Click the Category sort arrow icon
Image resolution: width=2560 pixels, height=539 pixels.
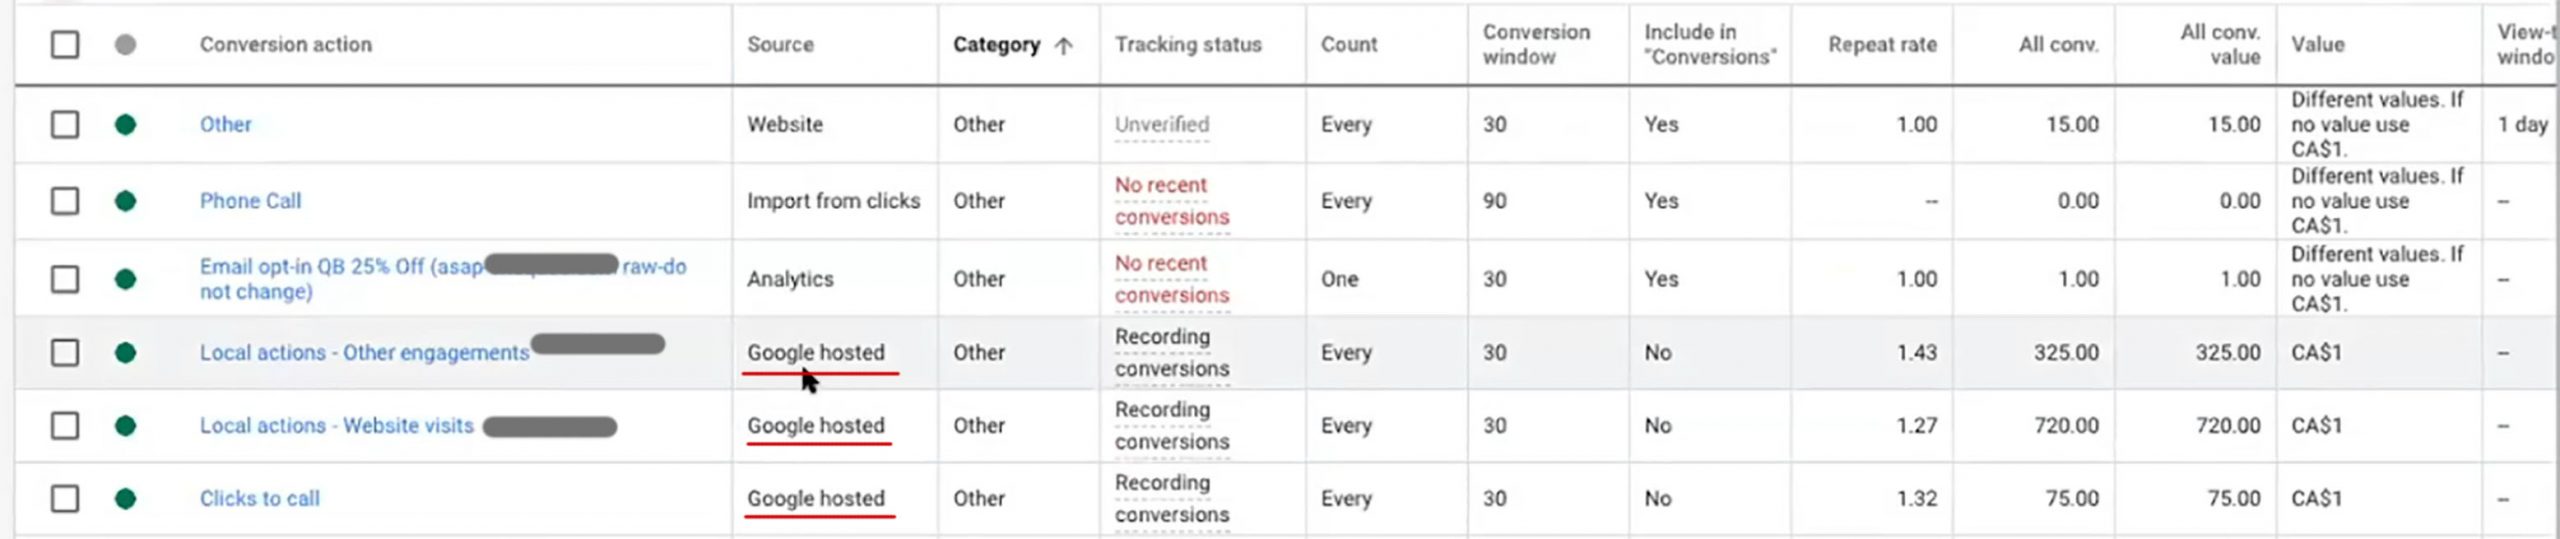click(1064, 45)
